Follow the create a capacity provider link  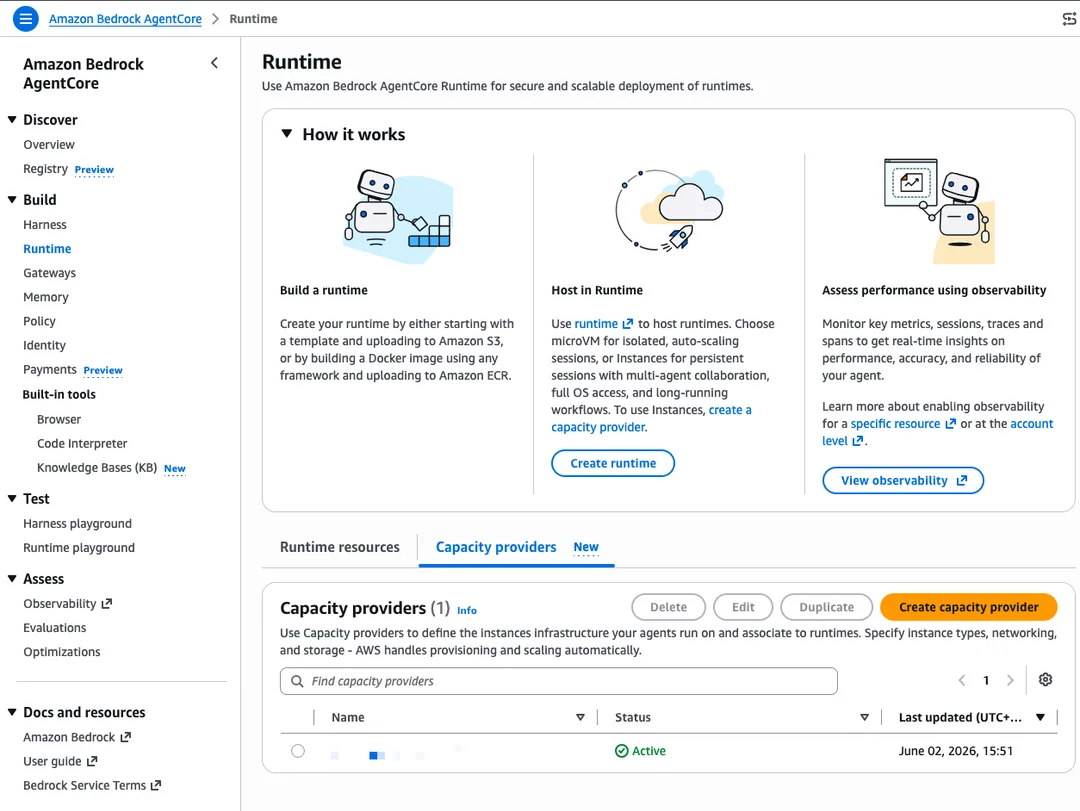(651, 418)
